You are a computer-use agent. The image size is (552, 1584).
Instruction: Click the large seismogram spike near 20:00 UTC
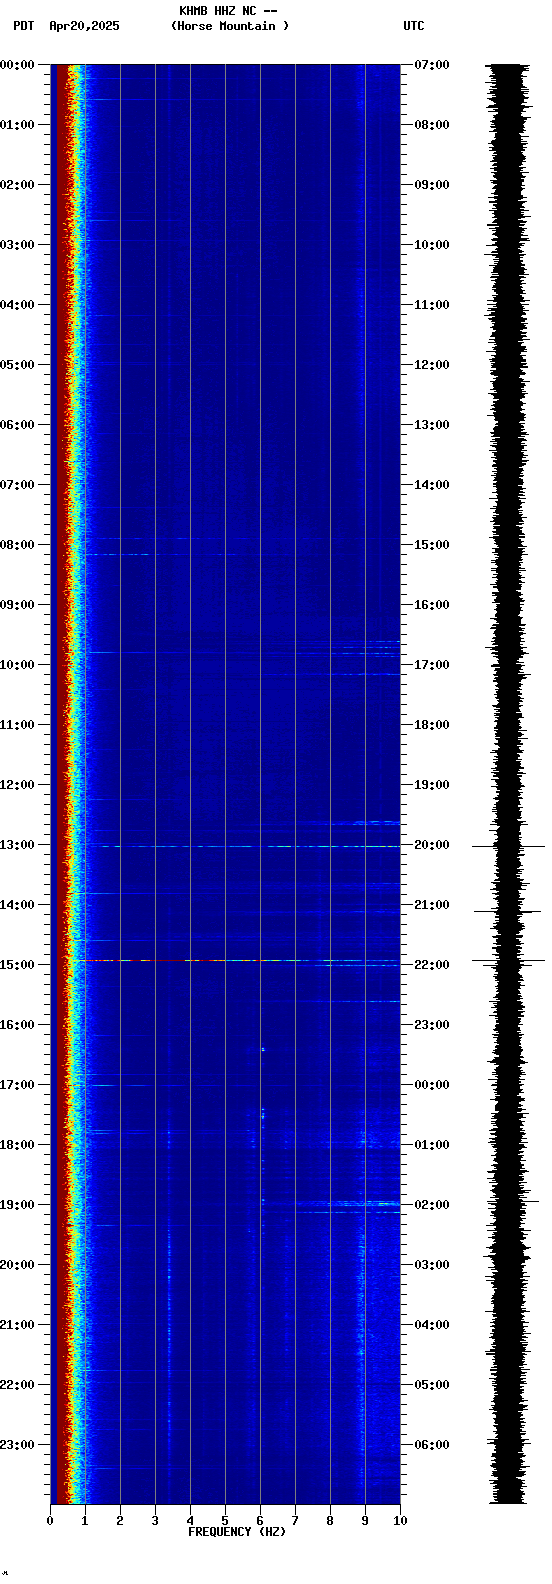point(508,846)
